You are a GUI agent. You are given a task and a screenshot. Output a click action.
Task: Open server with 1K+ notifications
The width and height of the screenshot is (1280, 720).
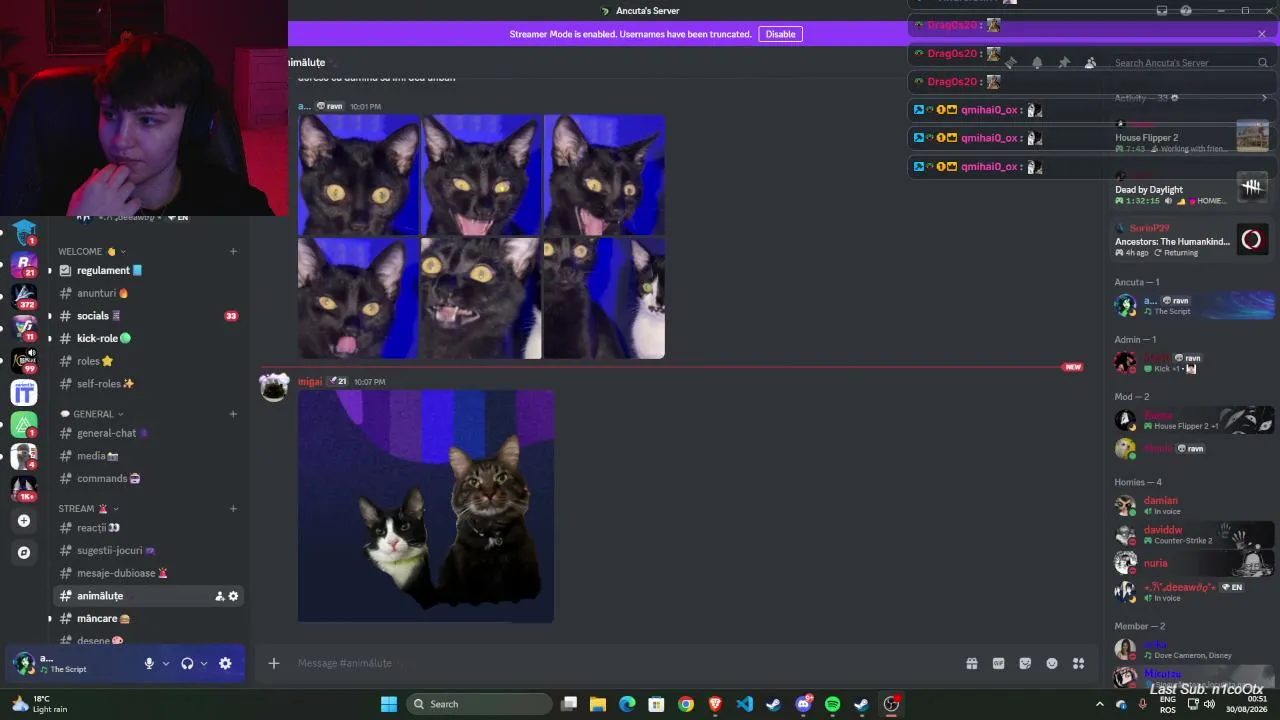(x=24, y=489)
